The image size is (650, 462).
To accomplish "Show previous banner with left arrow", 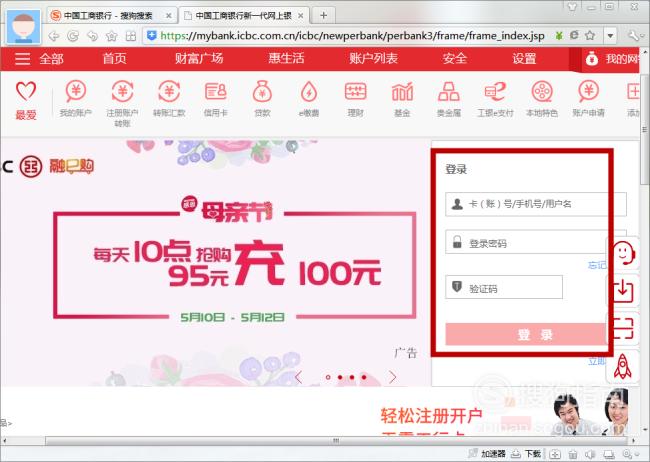I will point(298,377).
